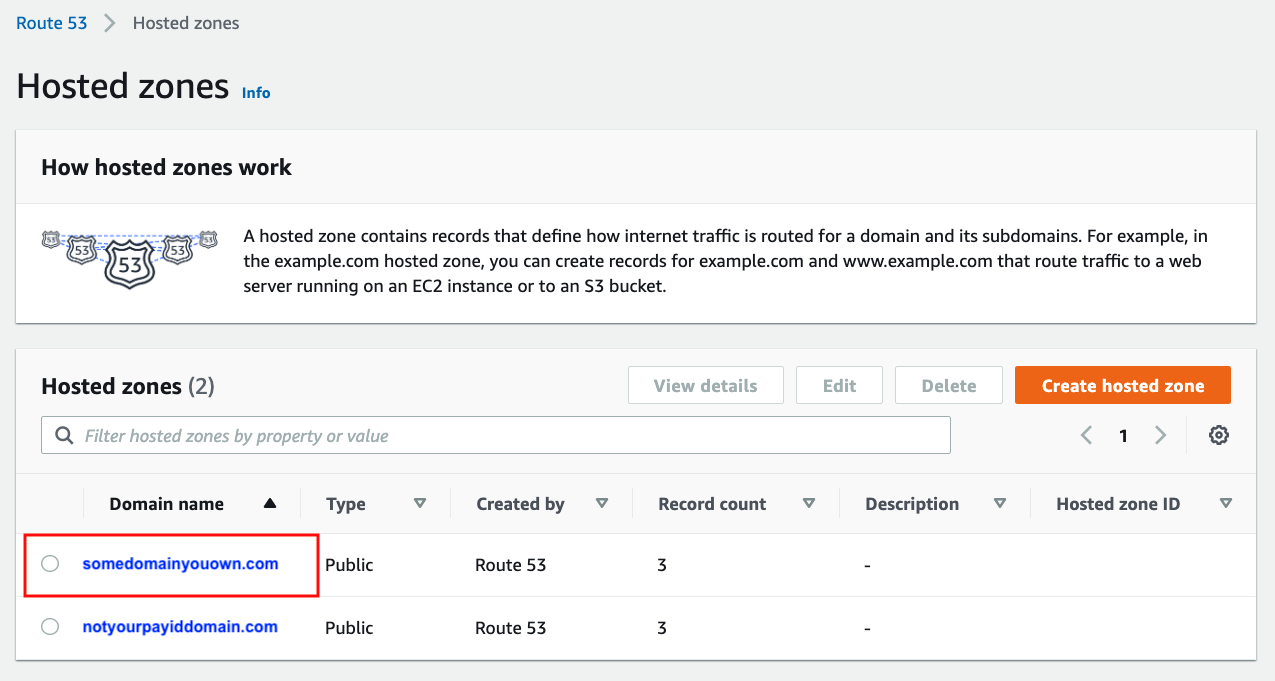The width and height of the screenshot is (1275, 681).
Task: Click the search magnifier icon
Action: click(64, 436)
